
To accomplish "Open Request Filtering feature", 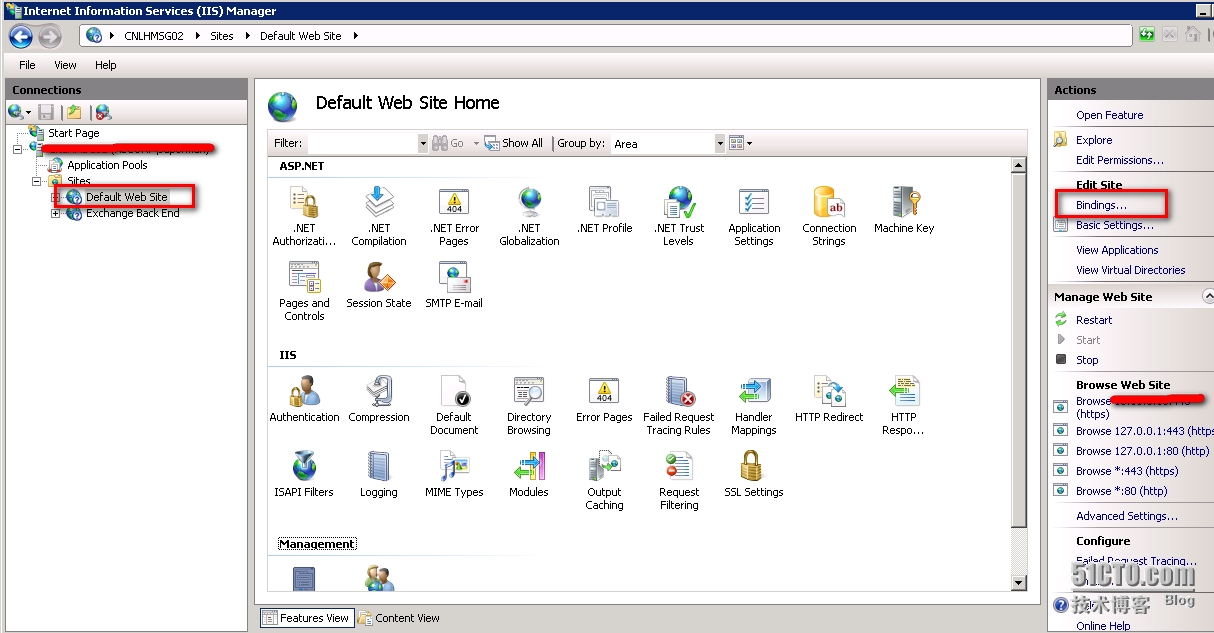I will 679,480.
